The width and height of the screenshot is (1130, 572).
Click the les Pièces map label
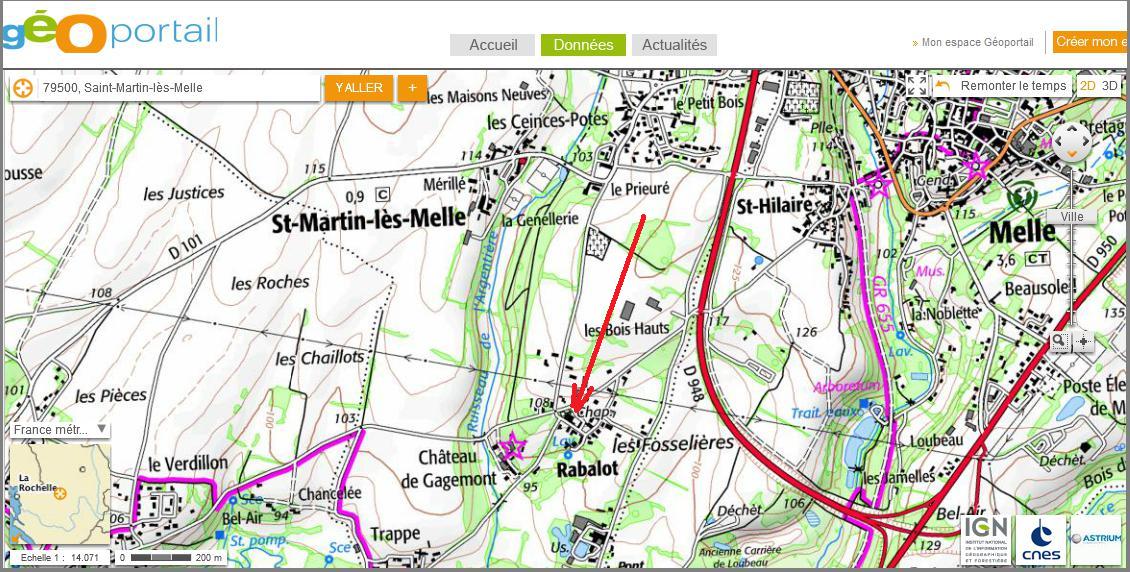110,396
